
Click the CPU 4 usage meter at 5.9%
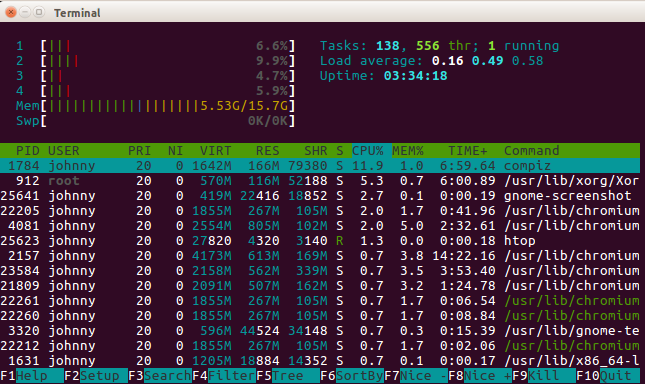pyautogui.click(x=156, y=91)
